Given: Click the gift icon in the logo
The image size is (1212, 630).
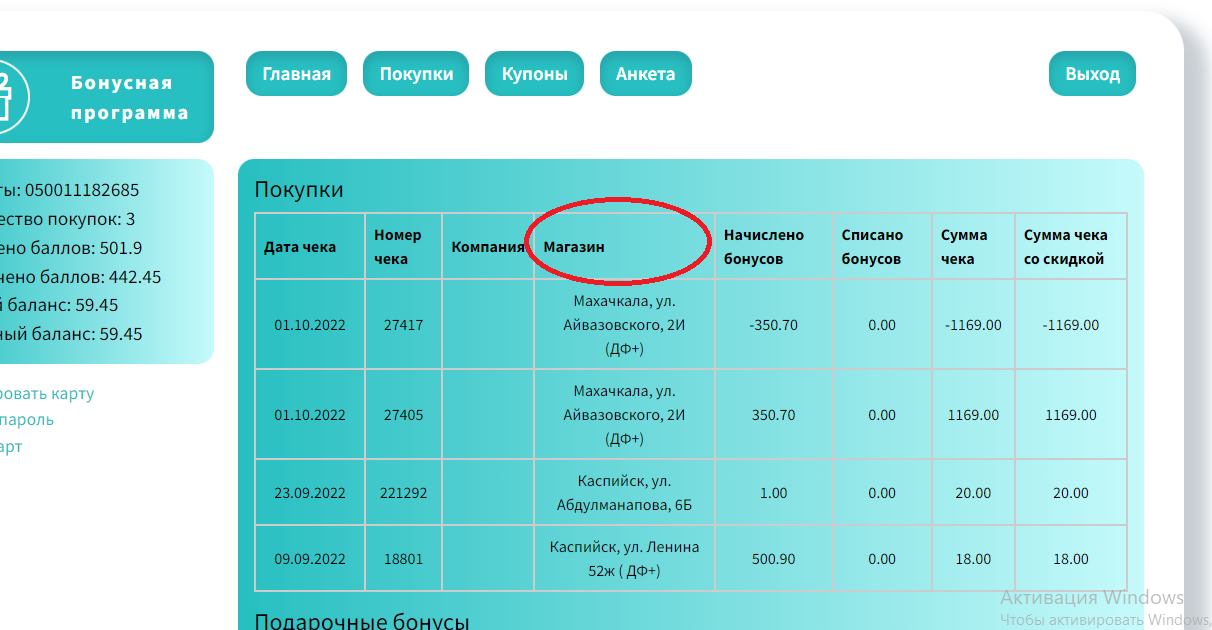Looking at the screenshot, I should pos(8,97).
